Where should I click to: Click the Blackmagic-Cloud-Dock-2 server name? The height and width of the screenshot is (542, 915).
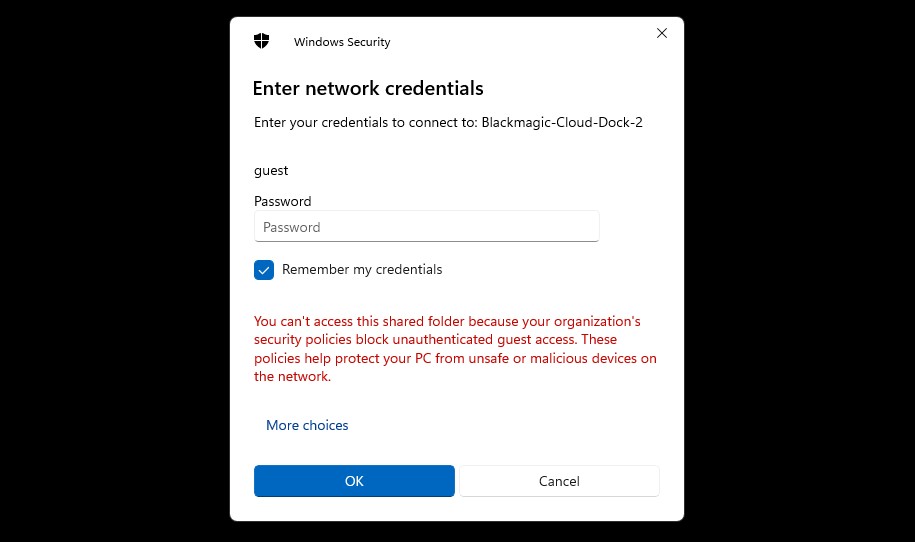(x=562, y=123)
